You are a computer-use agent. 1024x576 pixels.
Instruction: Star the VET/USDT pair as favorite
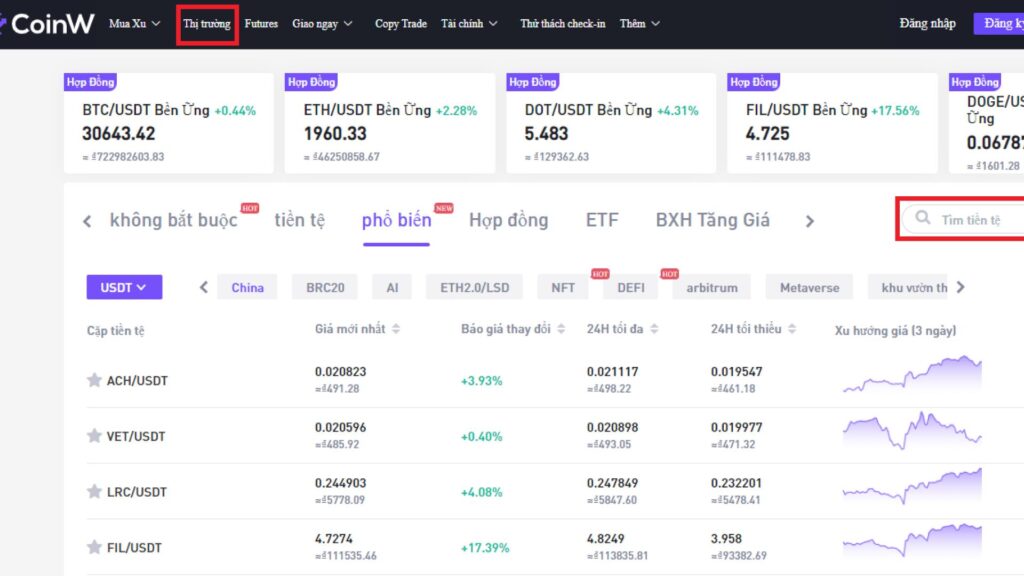point(94,436)
